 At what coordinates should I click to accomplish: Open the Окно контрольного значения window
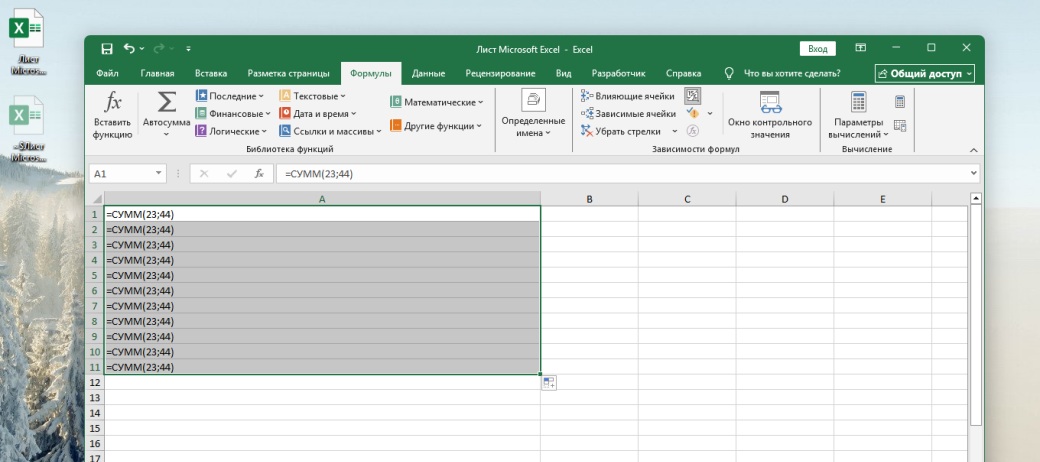click(769, 102)
